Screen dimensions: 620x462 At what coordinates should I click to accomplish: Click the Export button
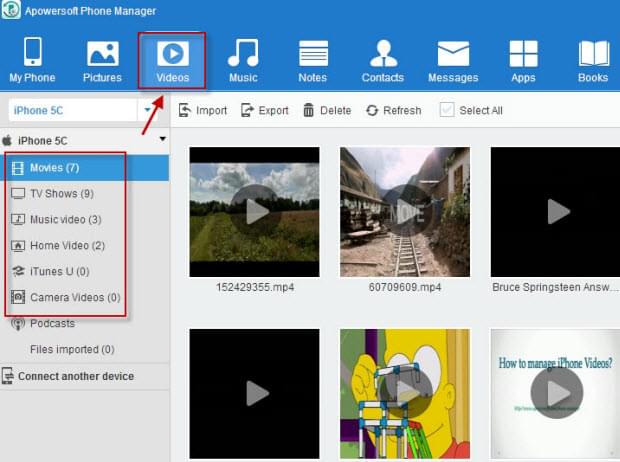click(265, 110)
